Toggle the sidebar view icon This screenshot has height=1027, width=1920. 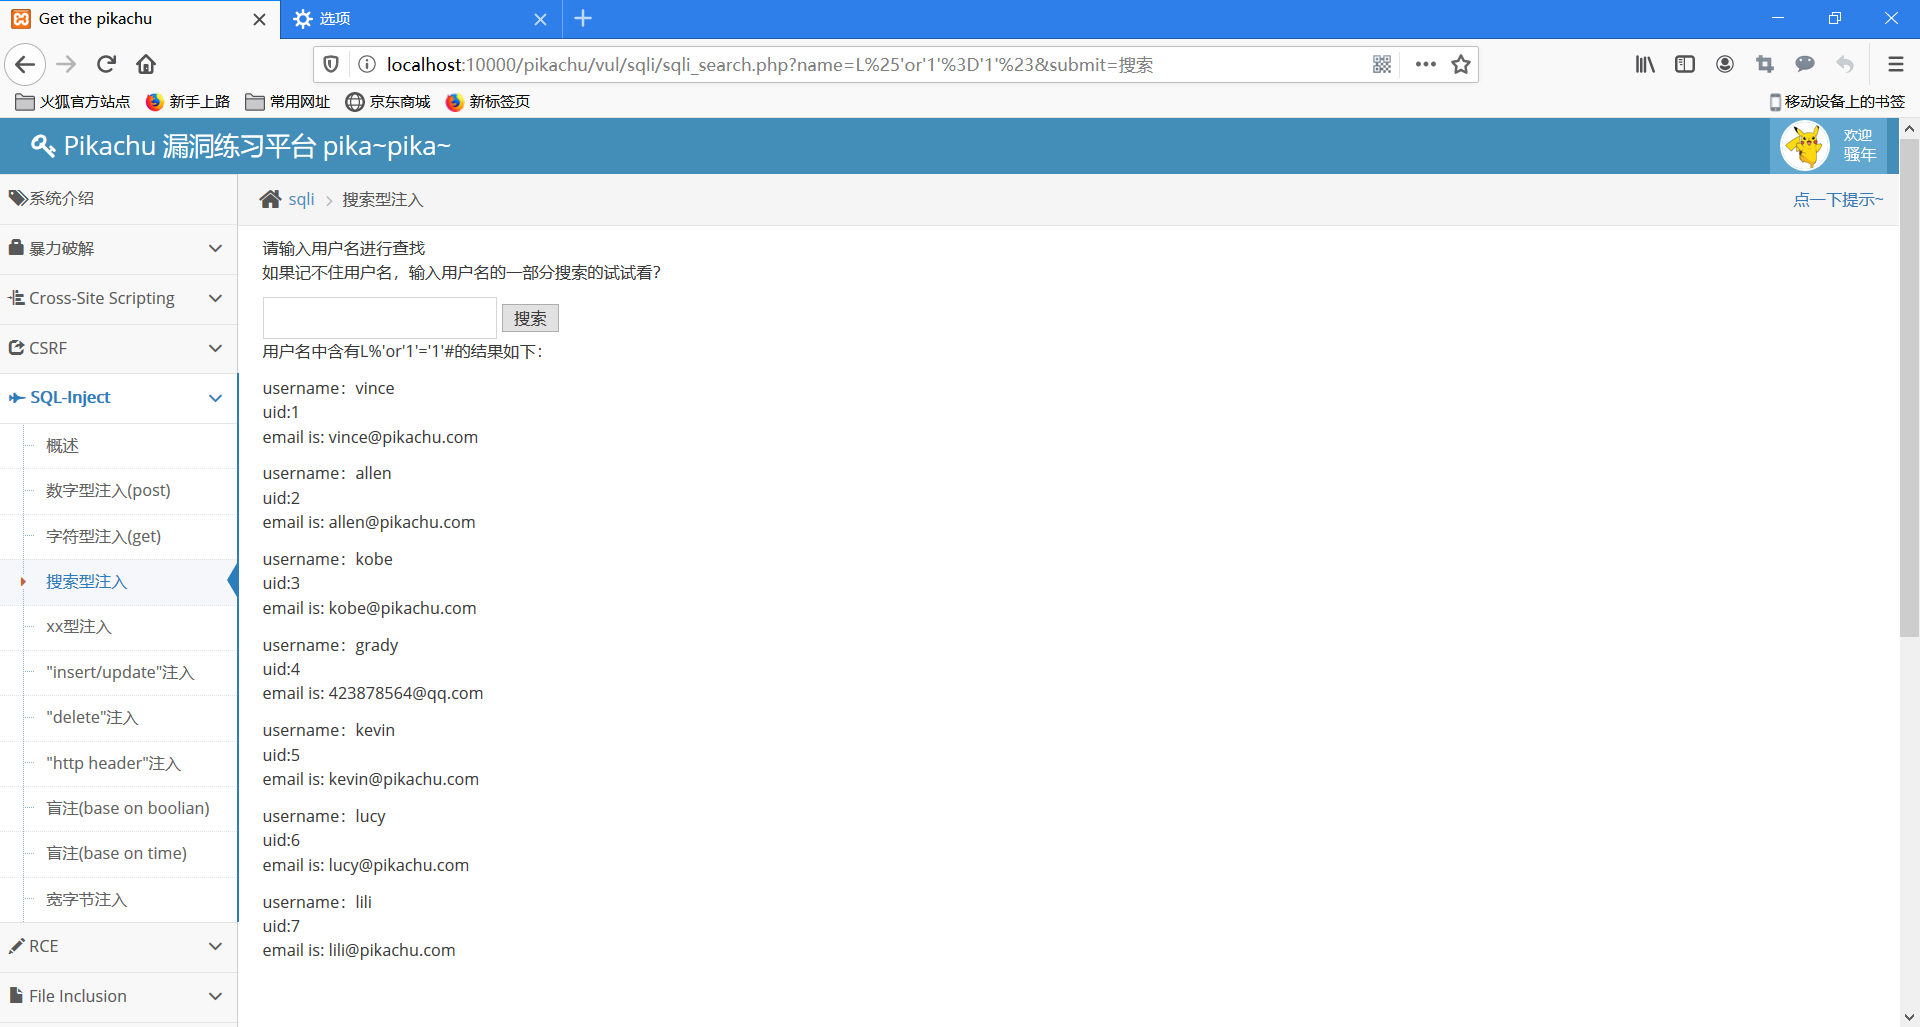[x=1685, y=64]
